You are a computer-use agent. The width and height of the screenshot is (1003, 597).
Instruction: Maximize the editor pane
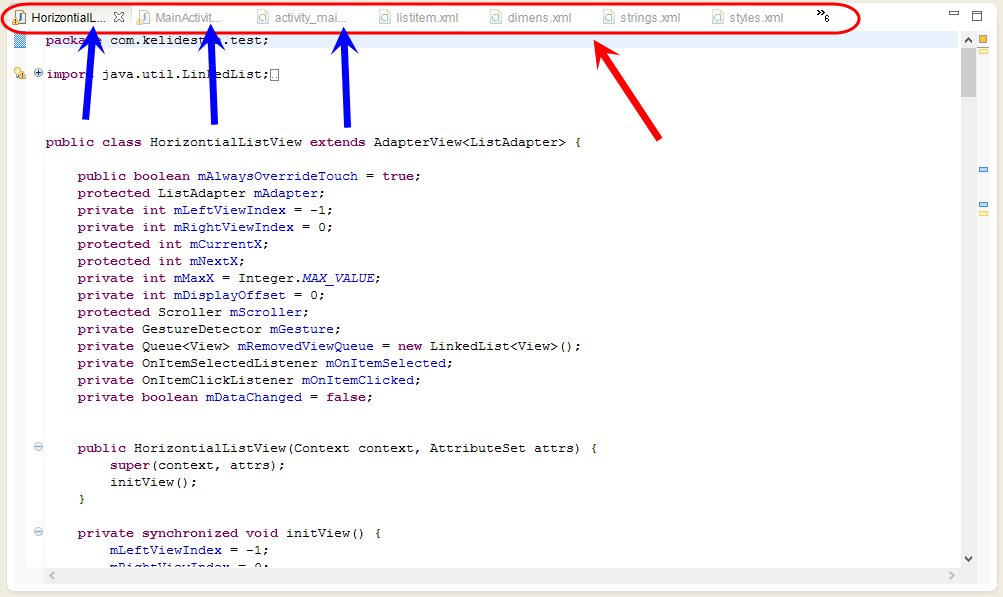tap(977, 16)
